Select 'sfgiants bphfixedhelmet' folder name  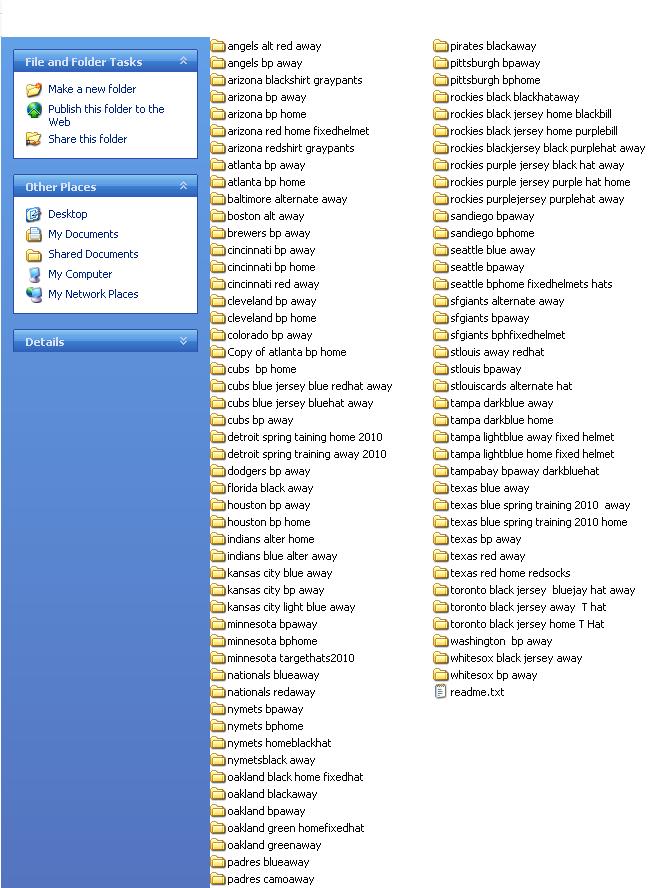point(508,335)
